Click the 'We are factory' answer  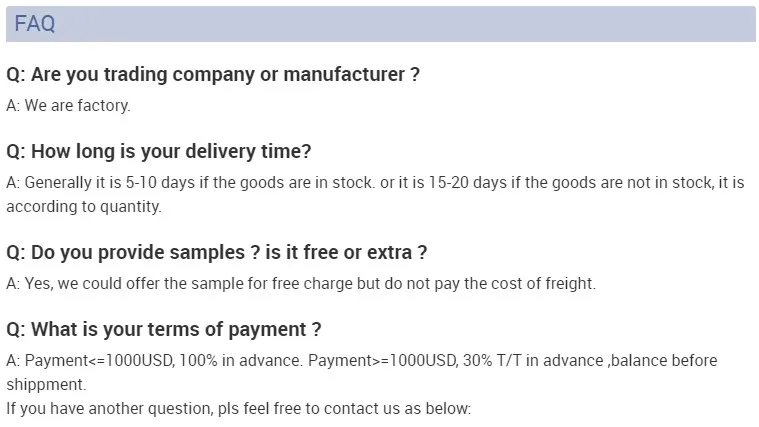pos(68,104)
